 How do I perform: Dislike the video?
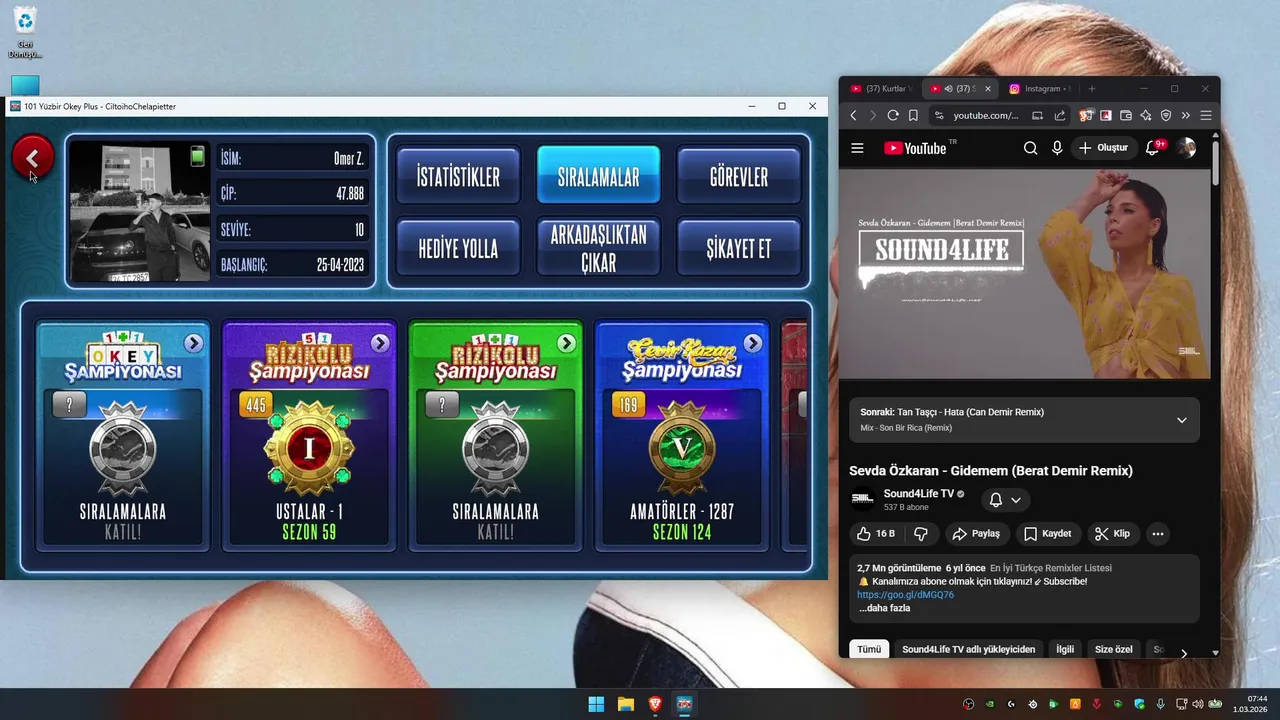[921, 534]
